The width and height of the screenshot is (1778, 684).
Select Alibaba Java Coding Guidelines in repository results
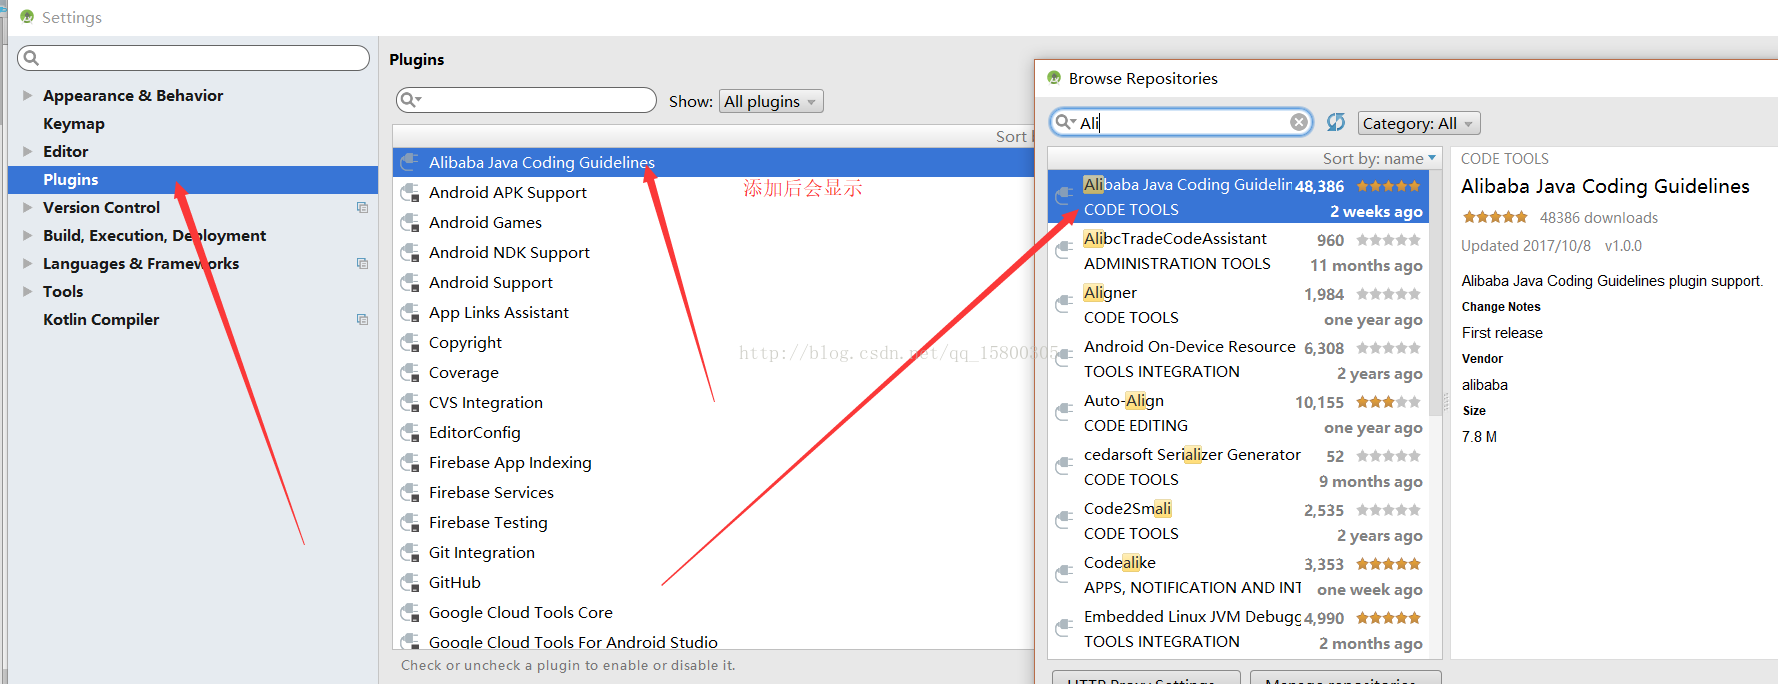[1238, 197]
